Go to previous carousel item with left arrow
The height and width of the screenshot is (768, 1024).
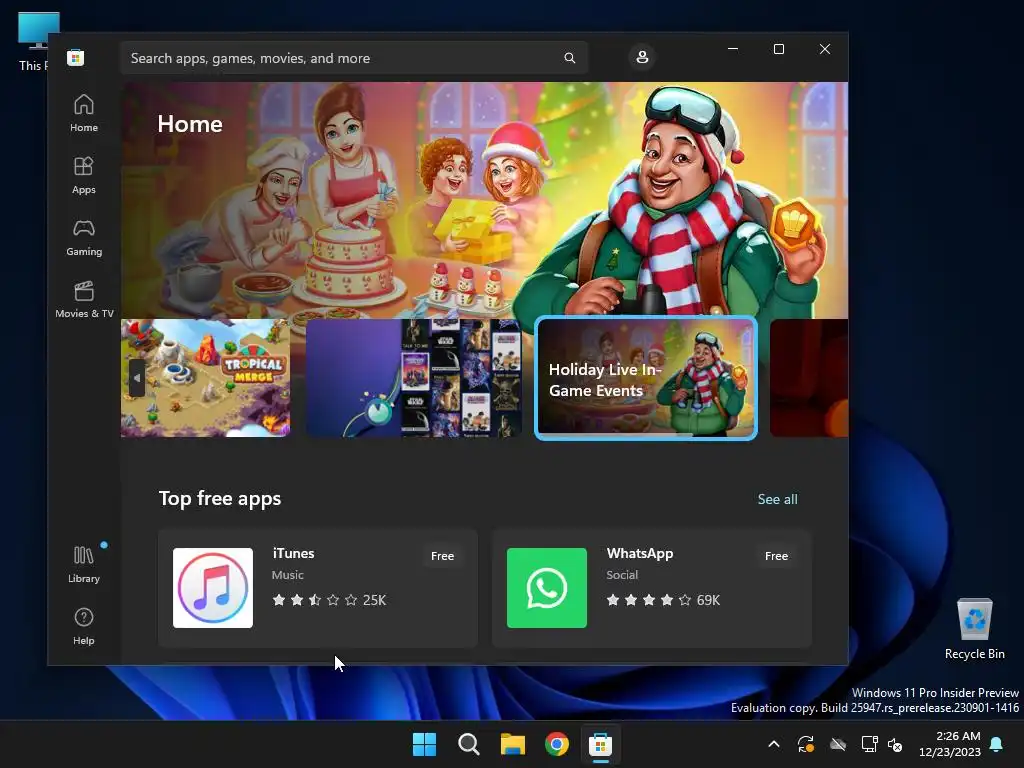(x=136, y=377)
